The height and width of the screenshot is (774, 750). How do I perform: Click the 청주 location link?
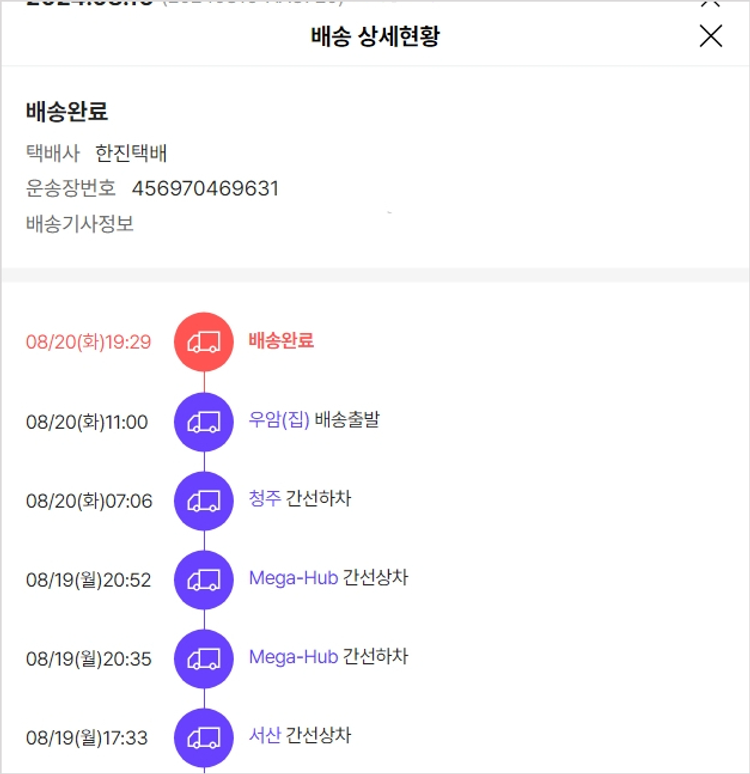pyautogui.click(x=265, y=499)
